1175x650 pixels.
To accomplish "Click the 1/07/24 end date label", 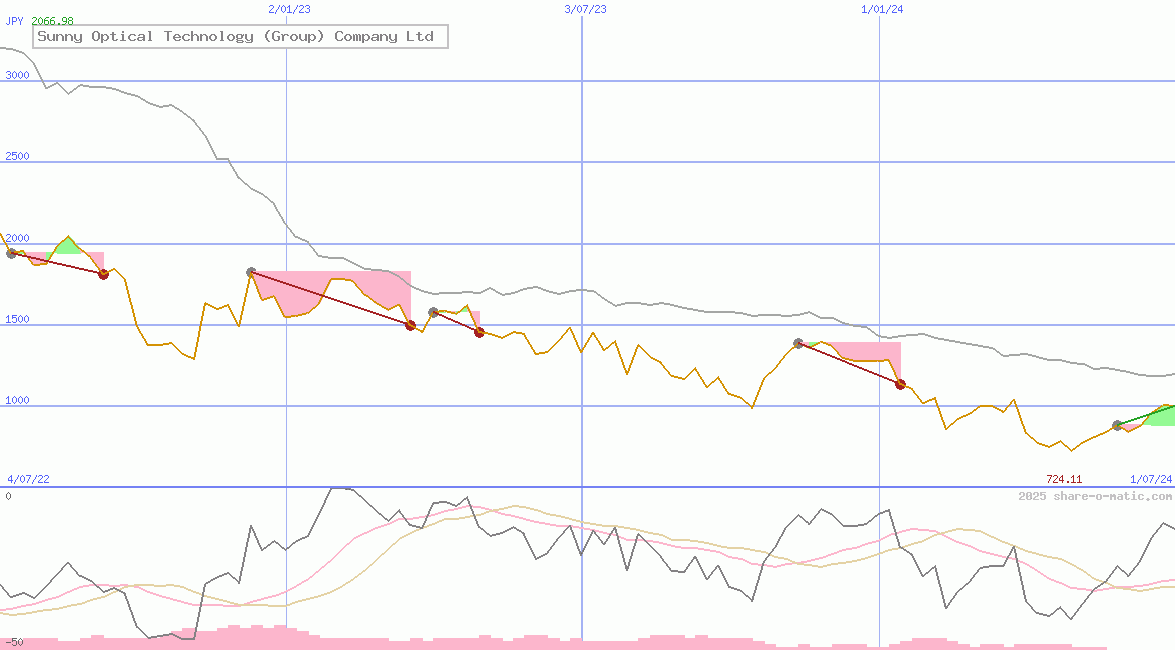I will click(x=1151, y=479).
